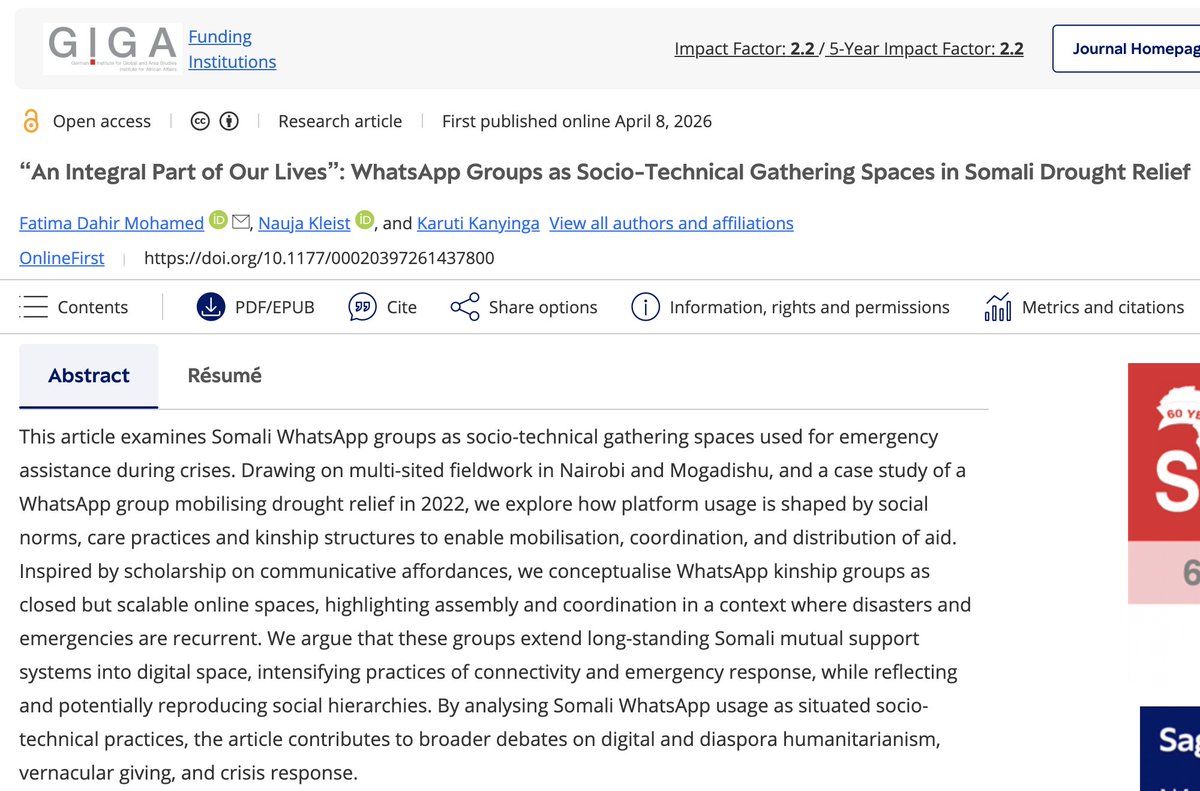Click the Cite quotation bubble icon
Screen dimensions: 1200x791
click(362, 307)
